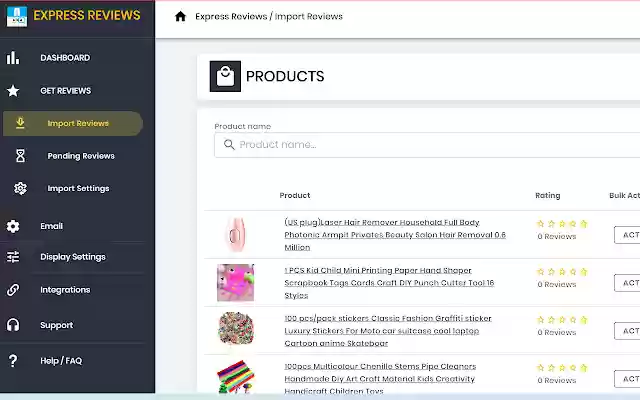Focus the Product name search field
Viewport: 640px width, 400px height.
(427, 144)
